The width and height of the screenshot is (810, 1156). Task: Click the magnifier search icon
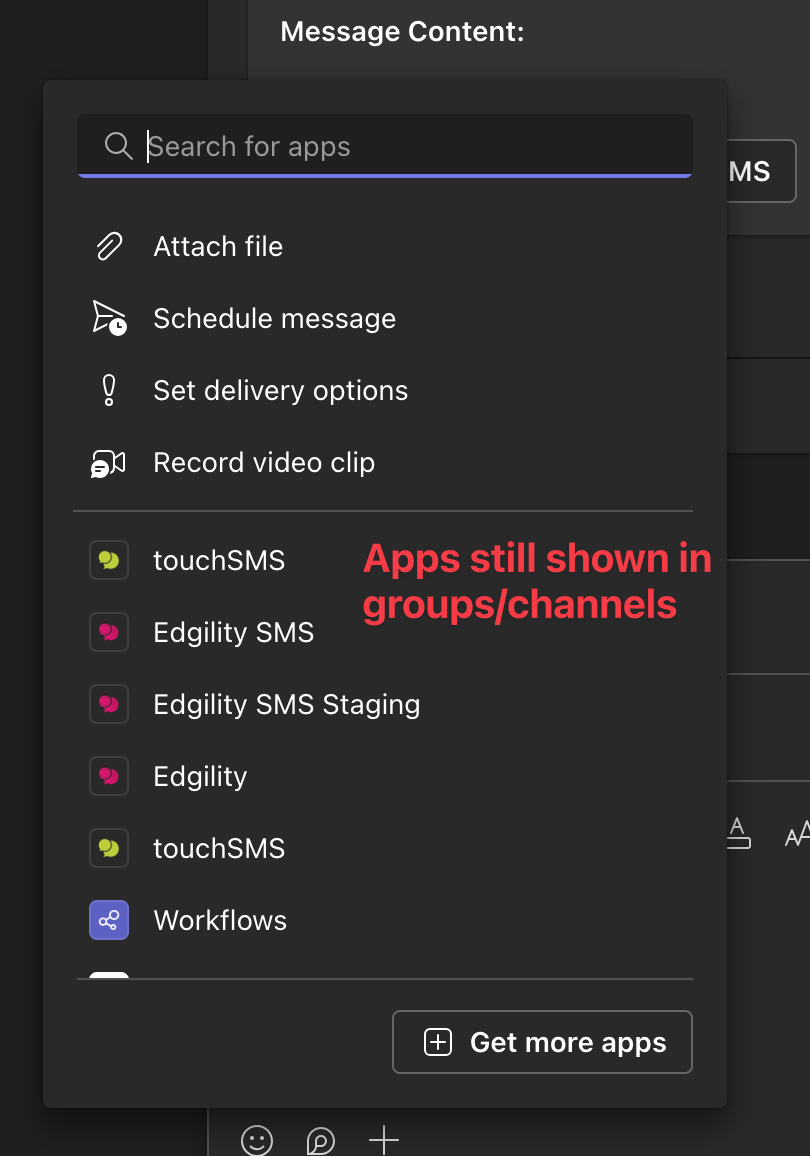tap(118, 146)
